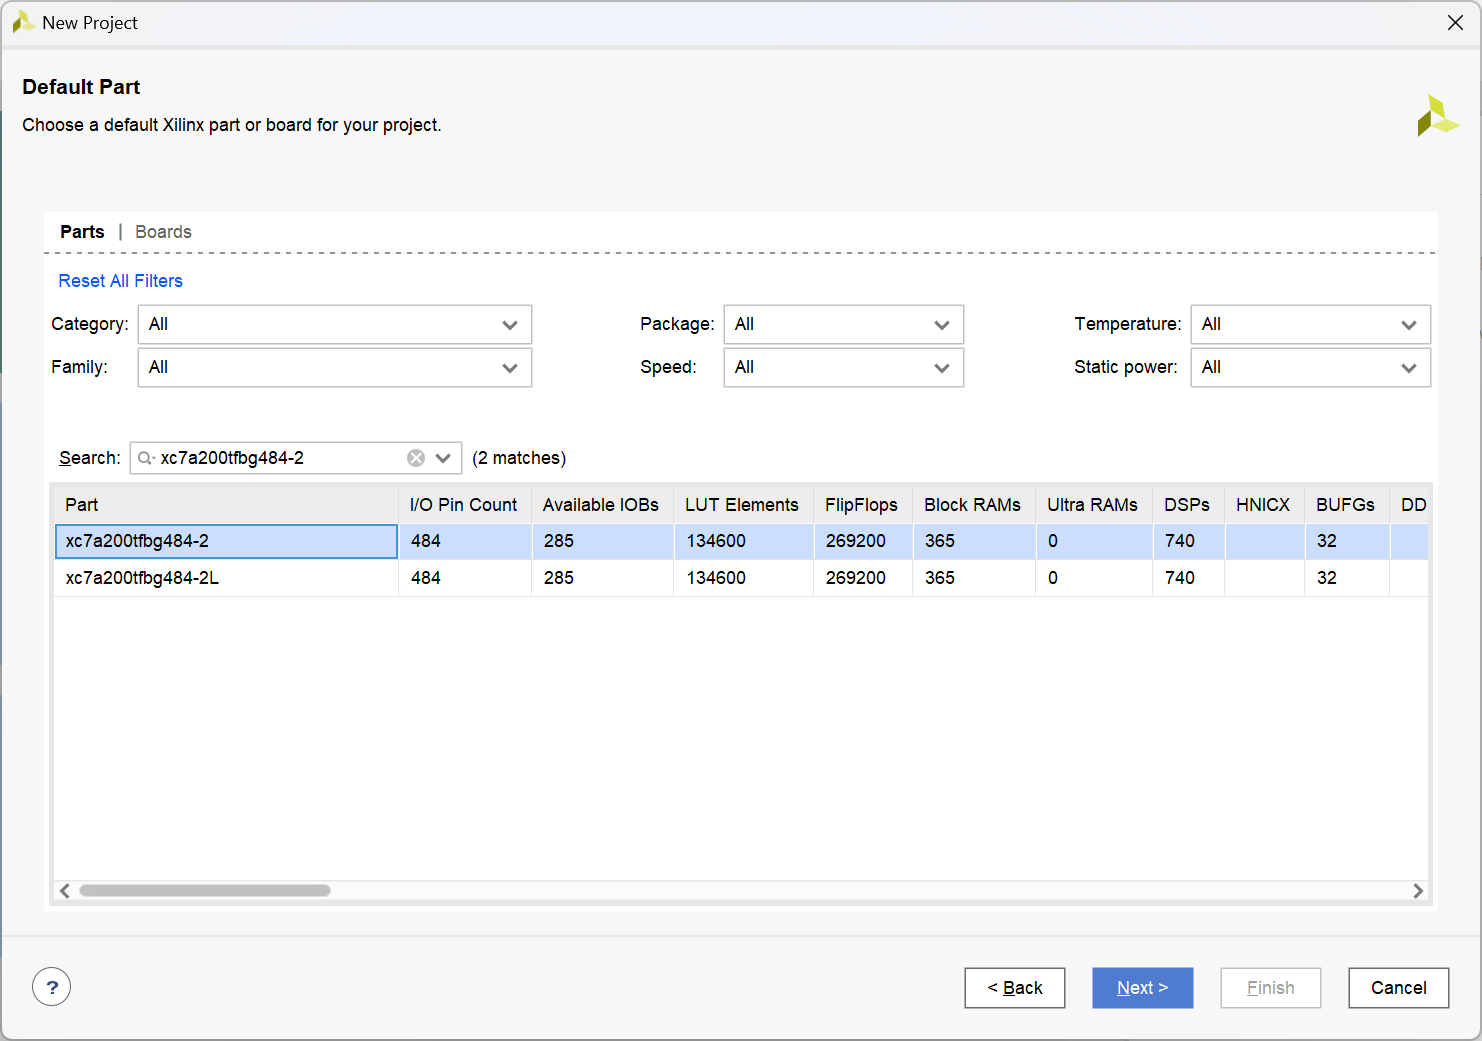The width and height of the screenshot is (1482, 1041).
Task: Click the Next button
Action: (x=1142, y=988)
